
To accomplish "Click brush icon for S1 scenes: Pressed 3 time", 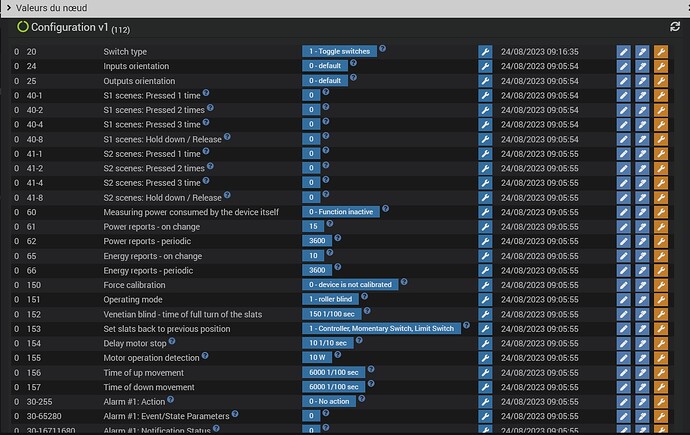I will point(642,124).
